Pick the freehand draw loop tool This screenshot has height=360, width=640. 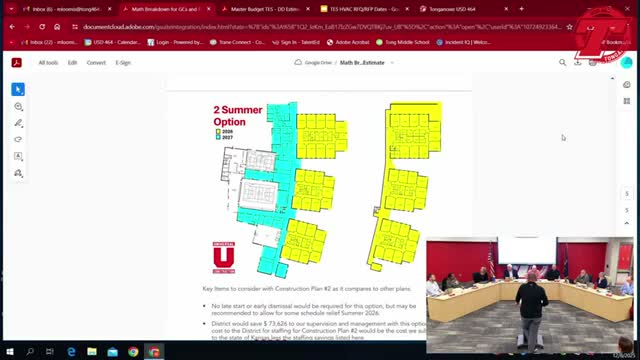18,140
